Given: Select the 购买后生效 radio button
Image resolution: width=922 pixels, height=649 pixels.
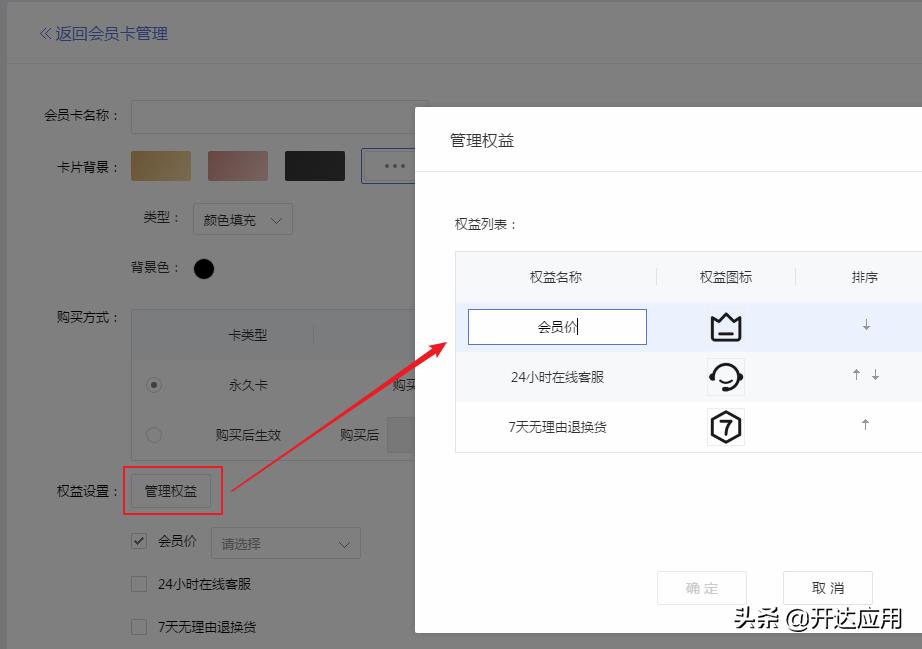Looking at the screenshot, I should pos(155,435).
